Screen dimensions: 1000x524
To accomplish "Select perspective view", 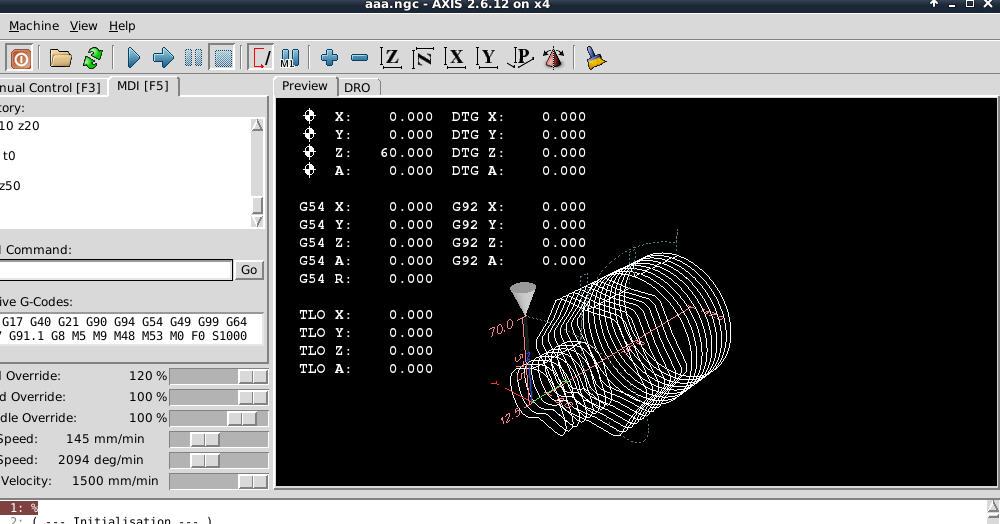I will point(521,58).
